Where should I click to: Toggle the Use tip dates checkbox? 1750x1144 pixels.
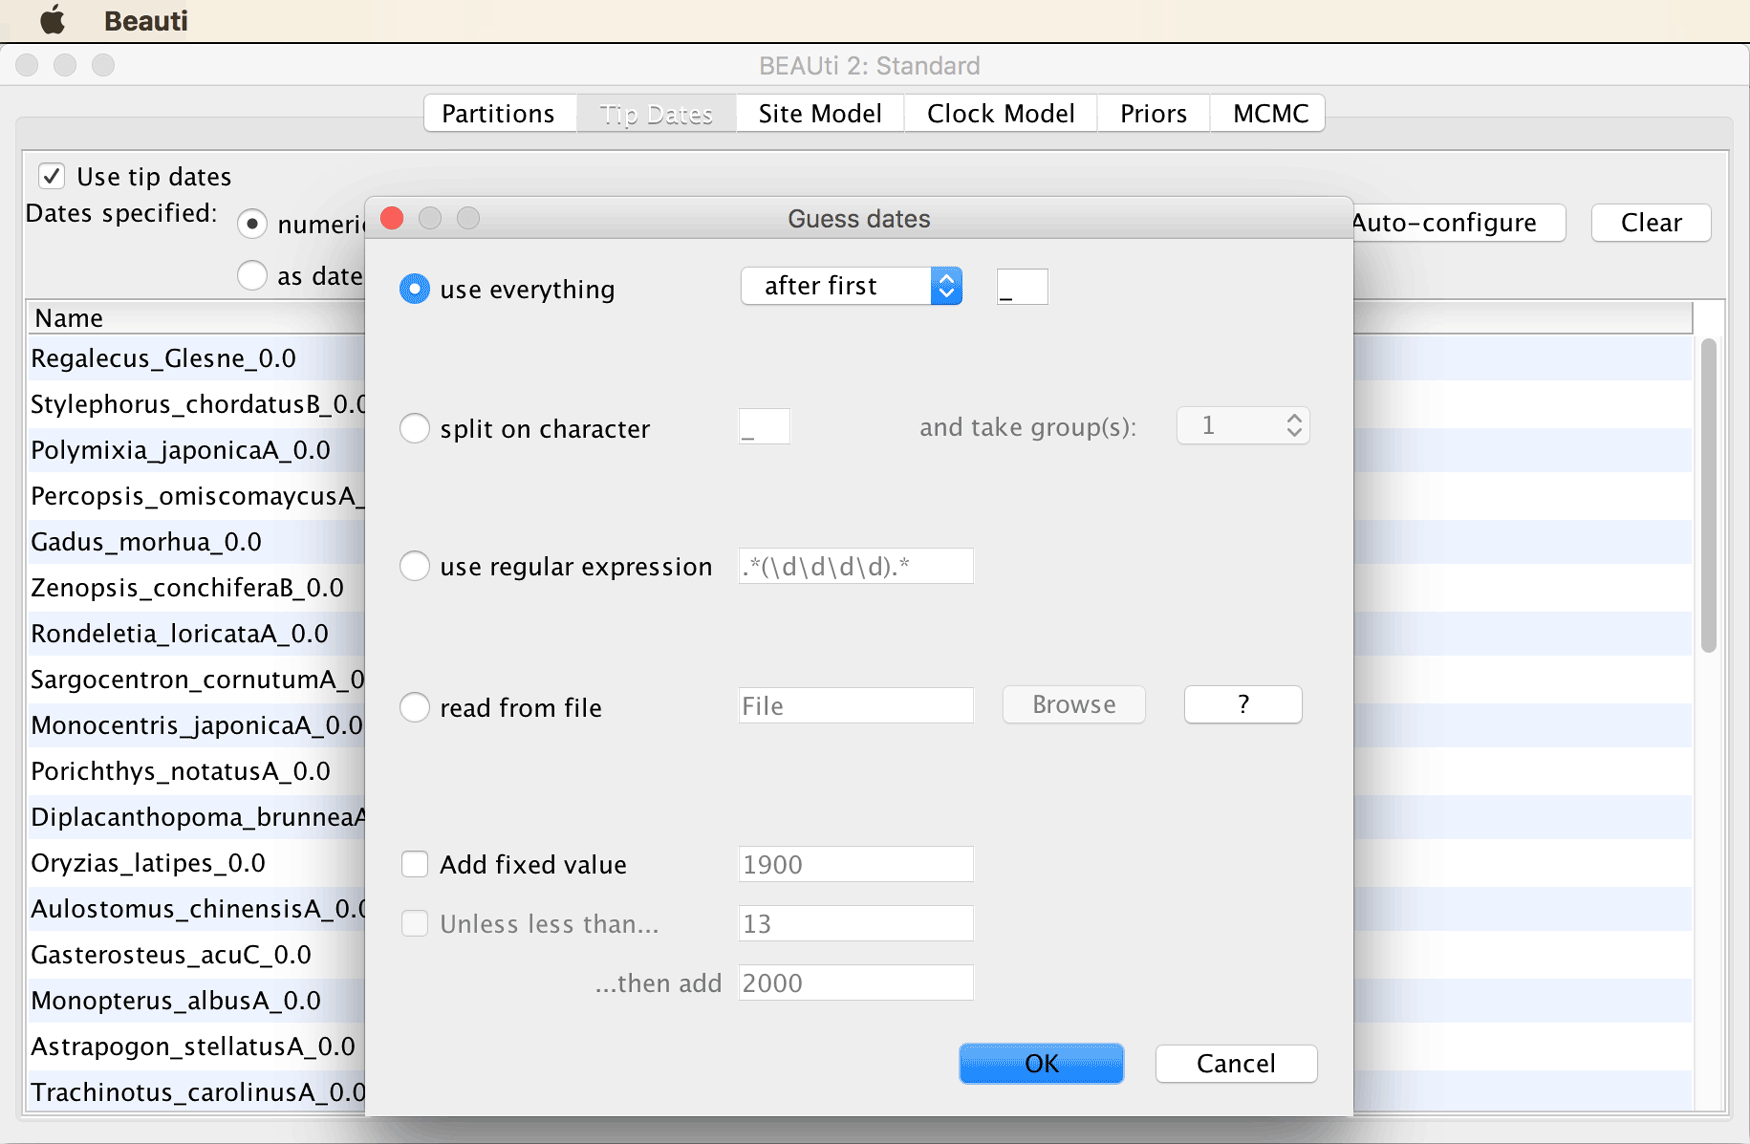click(52, 176)
